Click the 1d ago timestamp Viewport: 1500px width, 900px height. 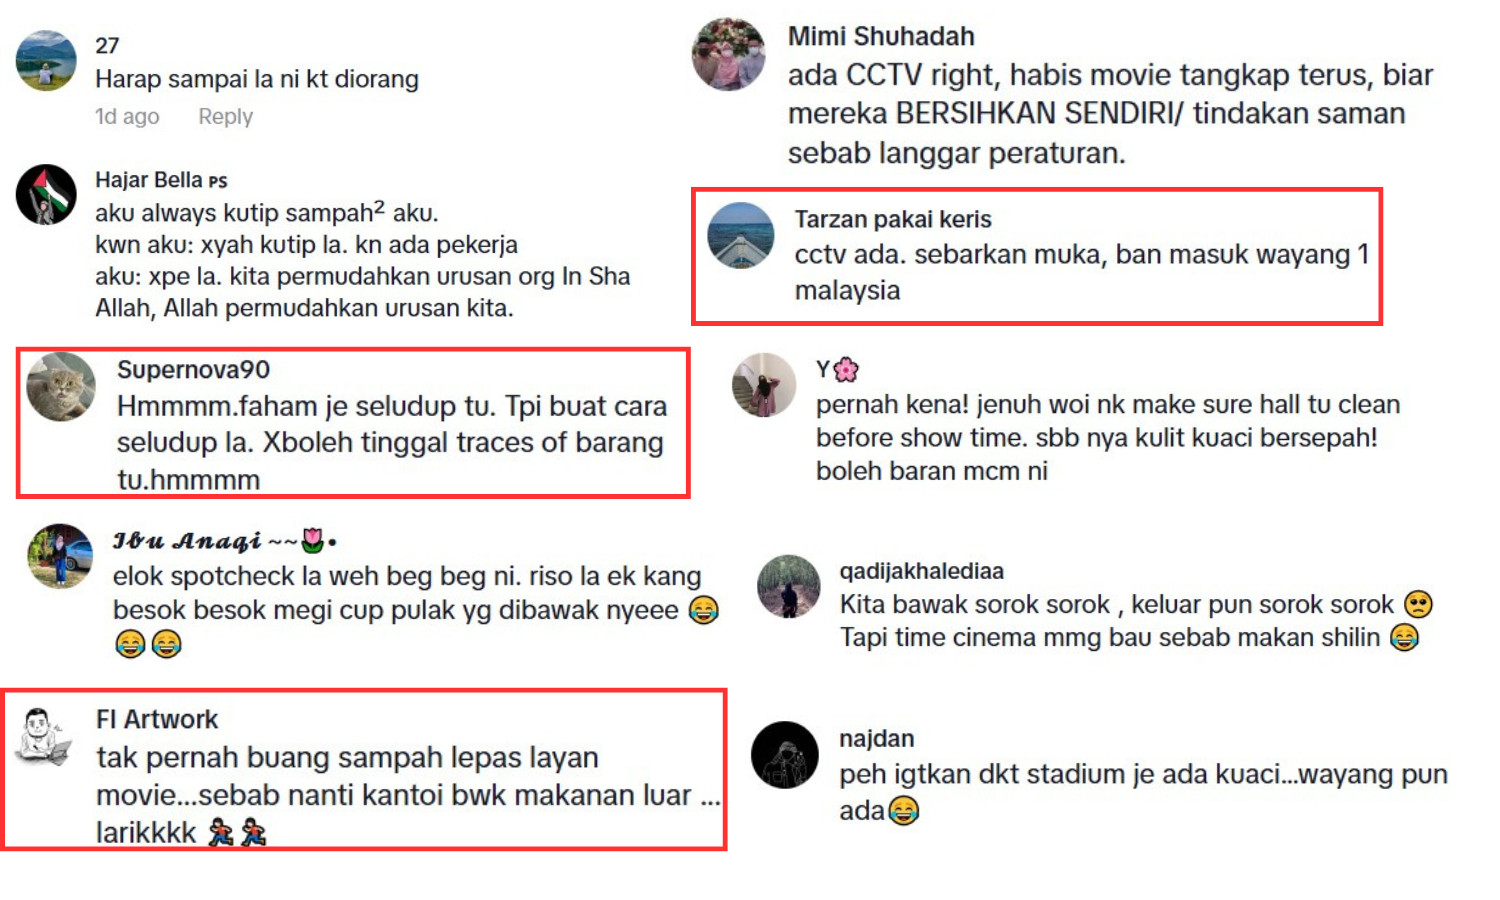pos(127,116)
